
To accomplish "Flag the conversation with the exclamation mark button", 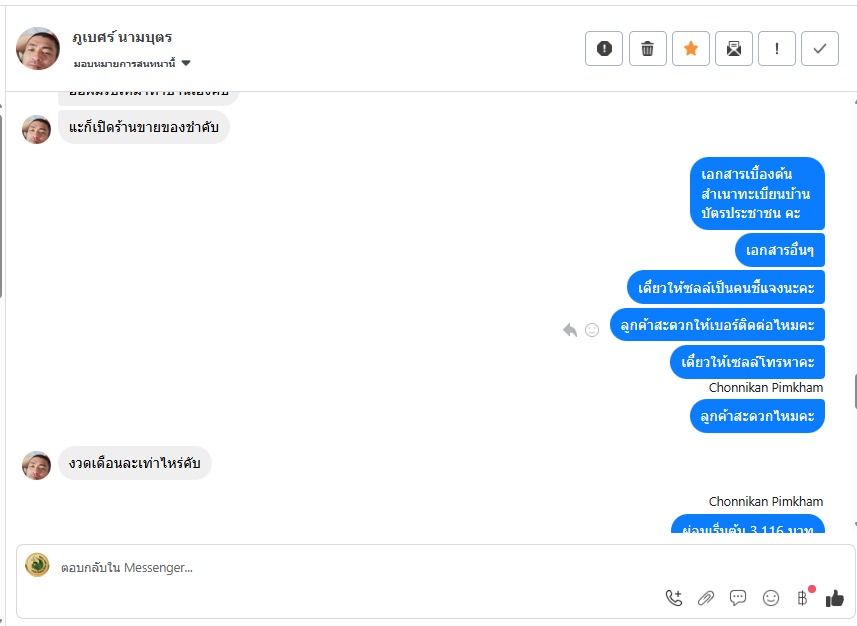I will click(x=777, y=48).
